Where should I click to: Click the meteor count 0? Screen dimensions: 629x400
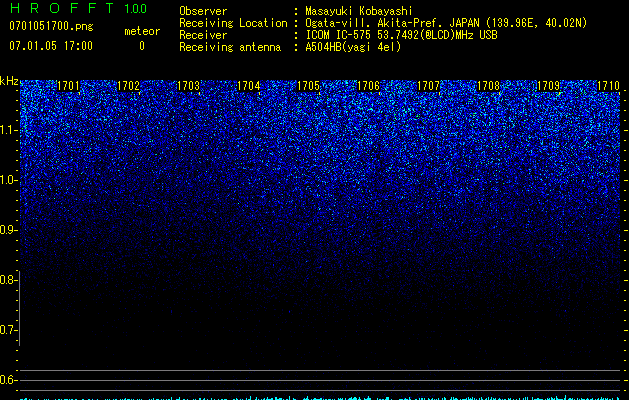(142, 46)
